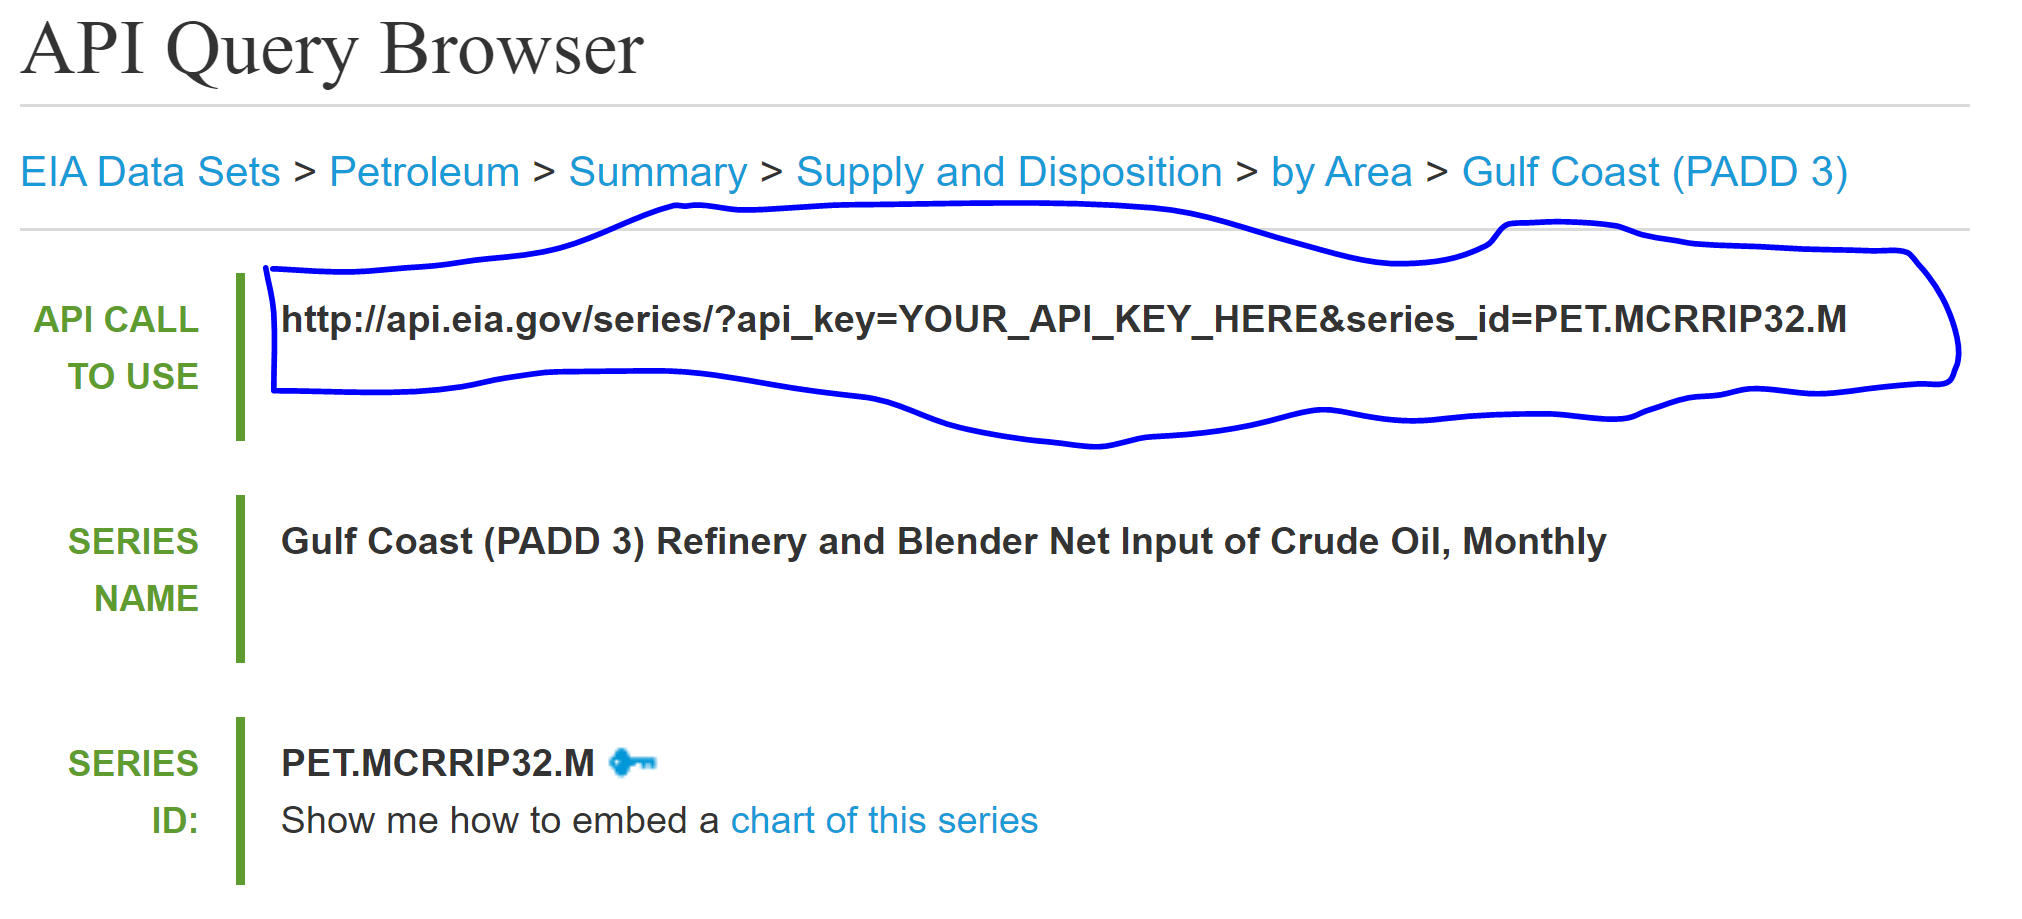Navigate to the Summary breadcrumb

pos(657,172)
